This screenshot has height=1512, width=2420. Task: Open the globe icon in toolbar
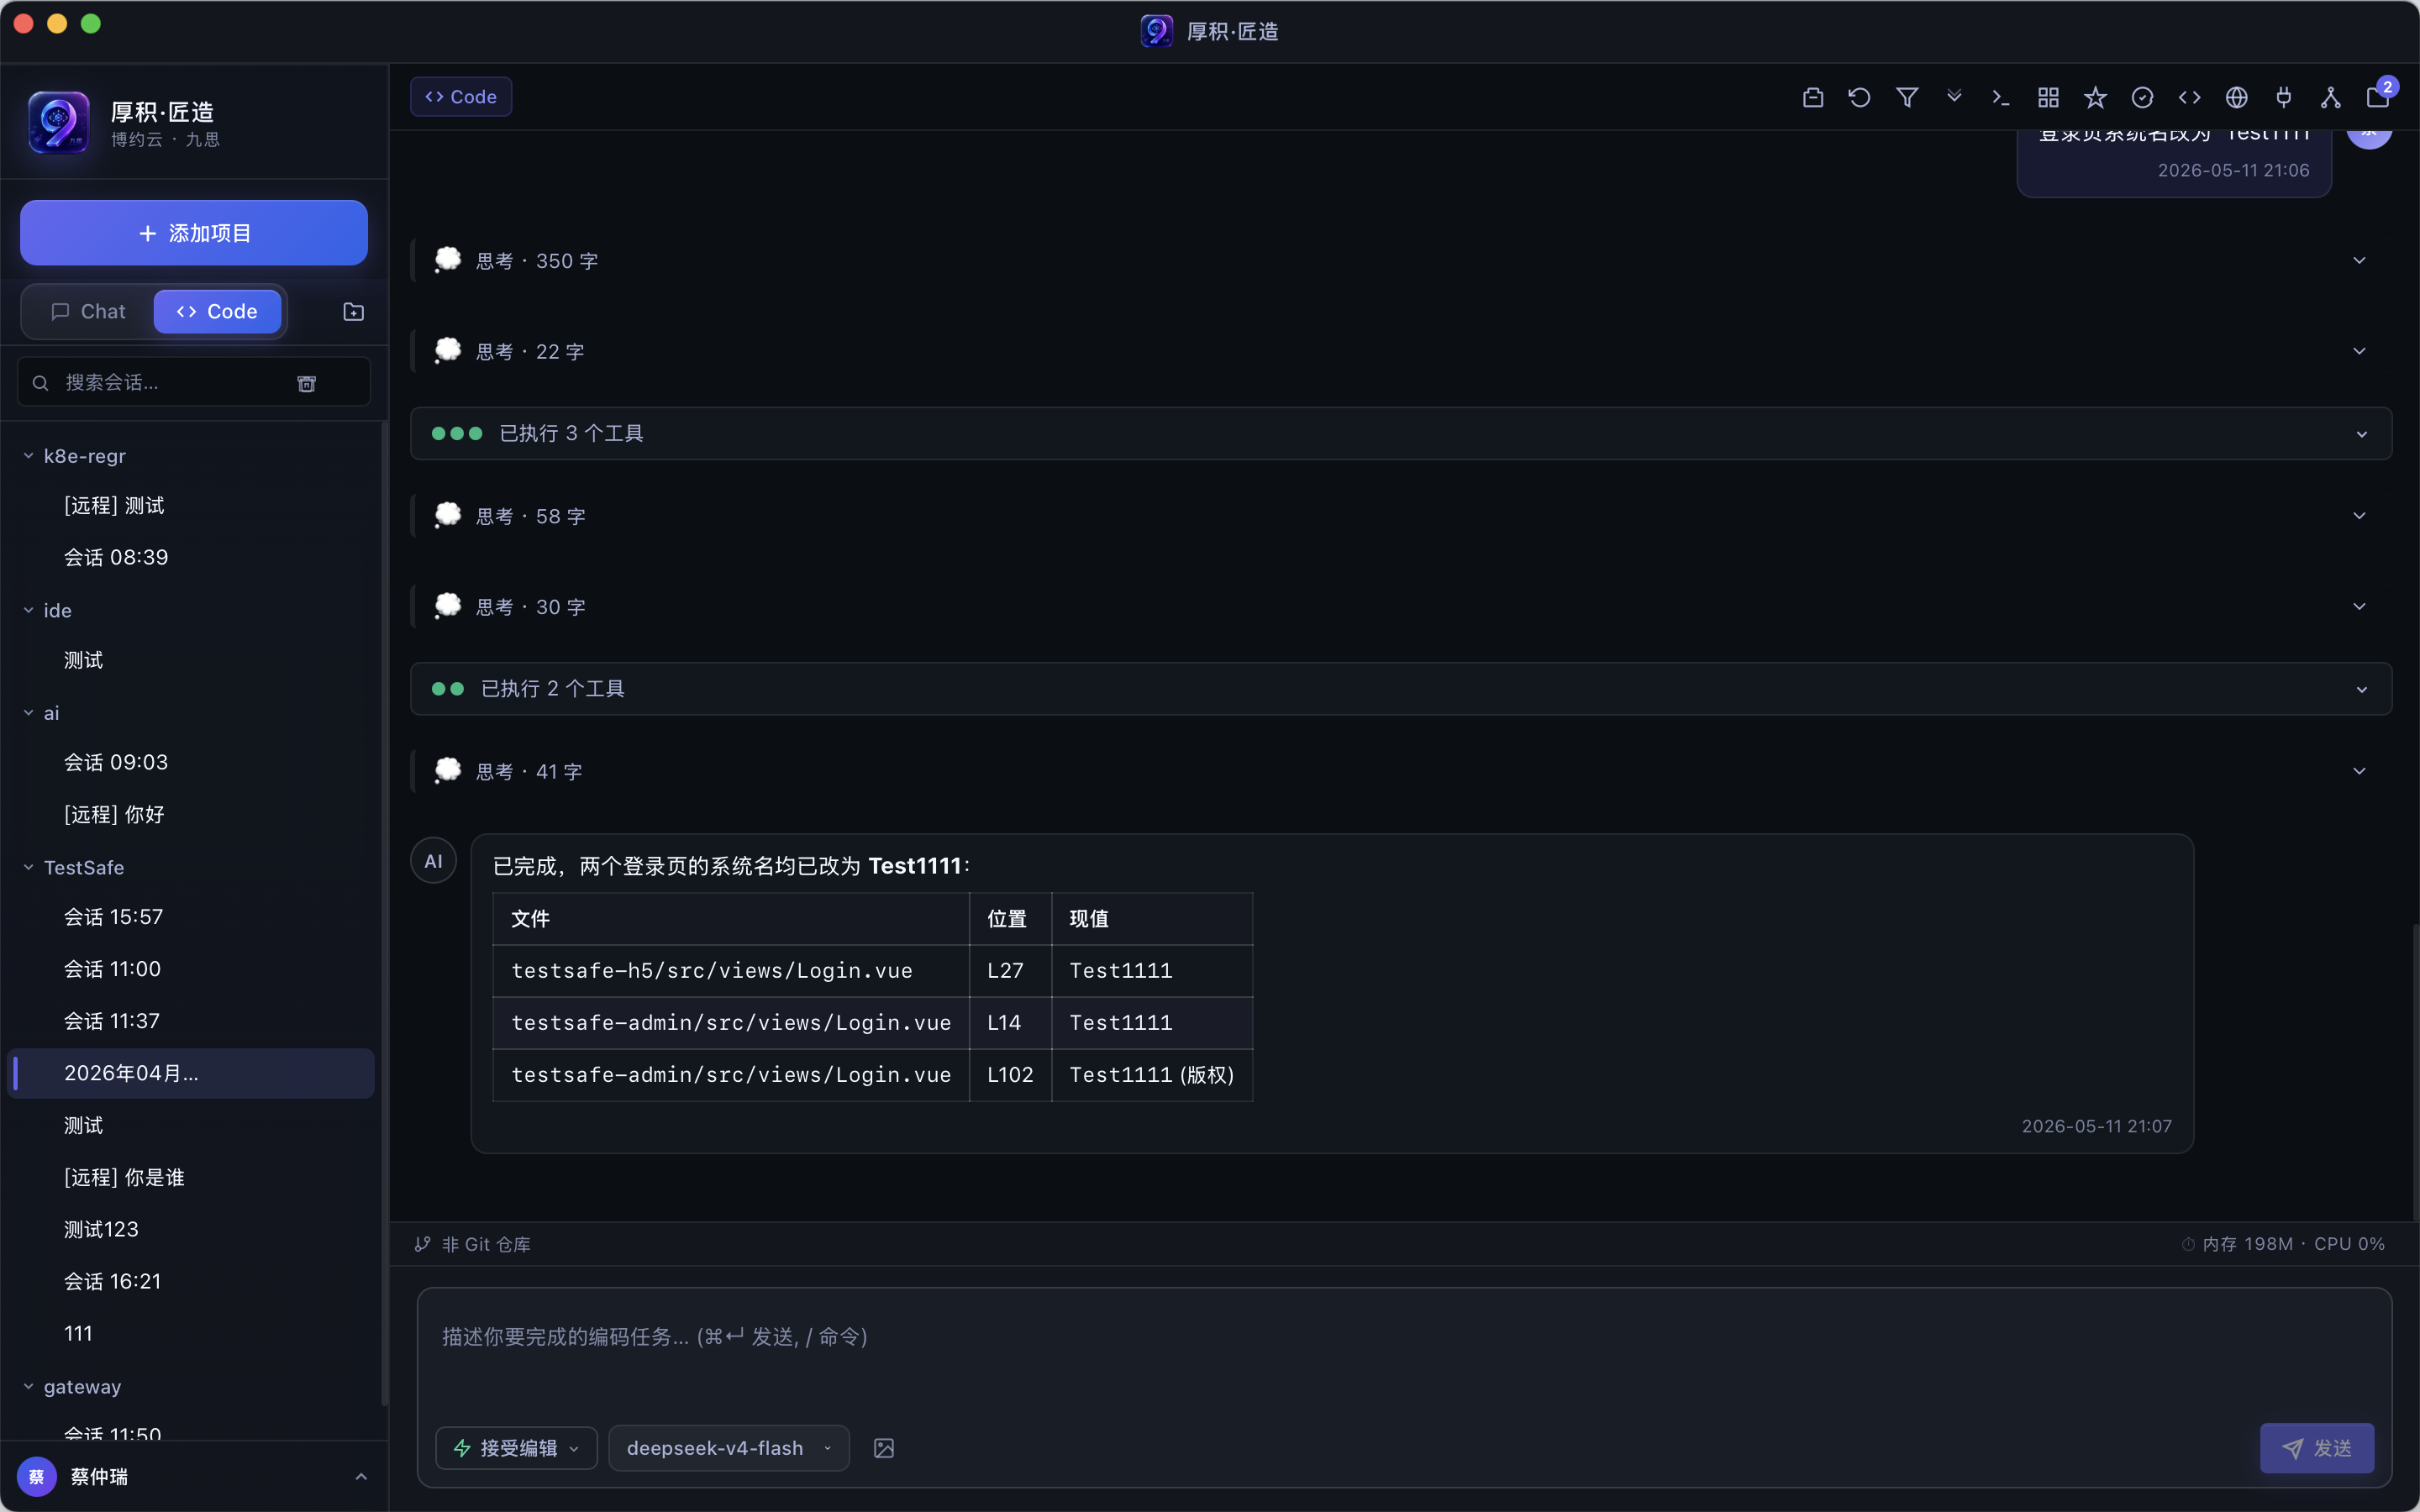click(2237, 97)
